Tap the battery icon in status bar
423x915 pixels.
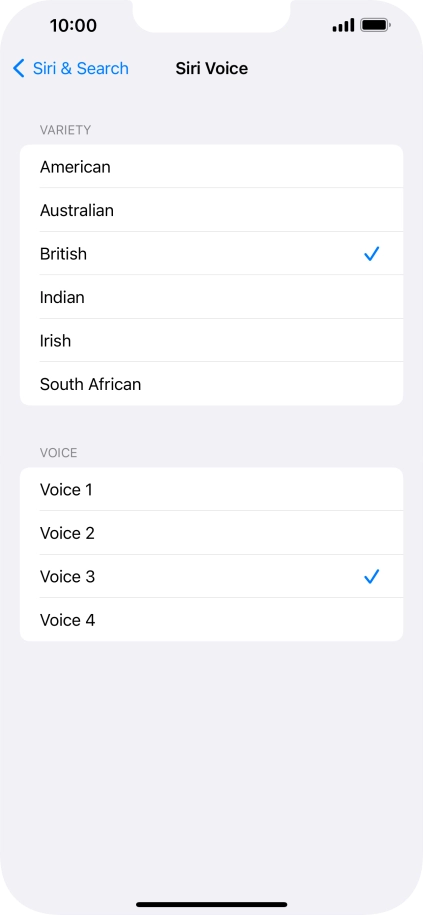376,25
